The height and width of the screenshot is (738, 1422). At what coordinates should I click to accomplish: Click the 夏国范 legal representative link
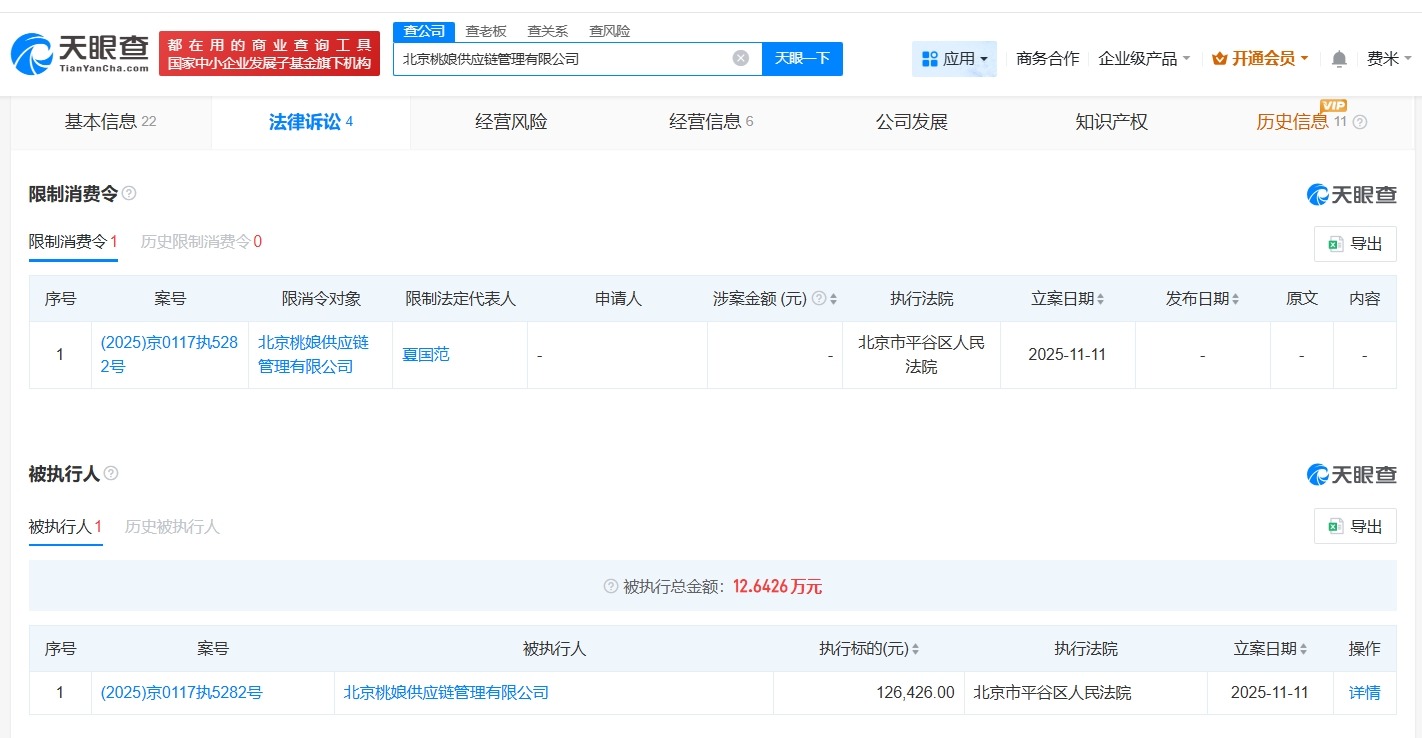425,354
